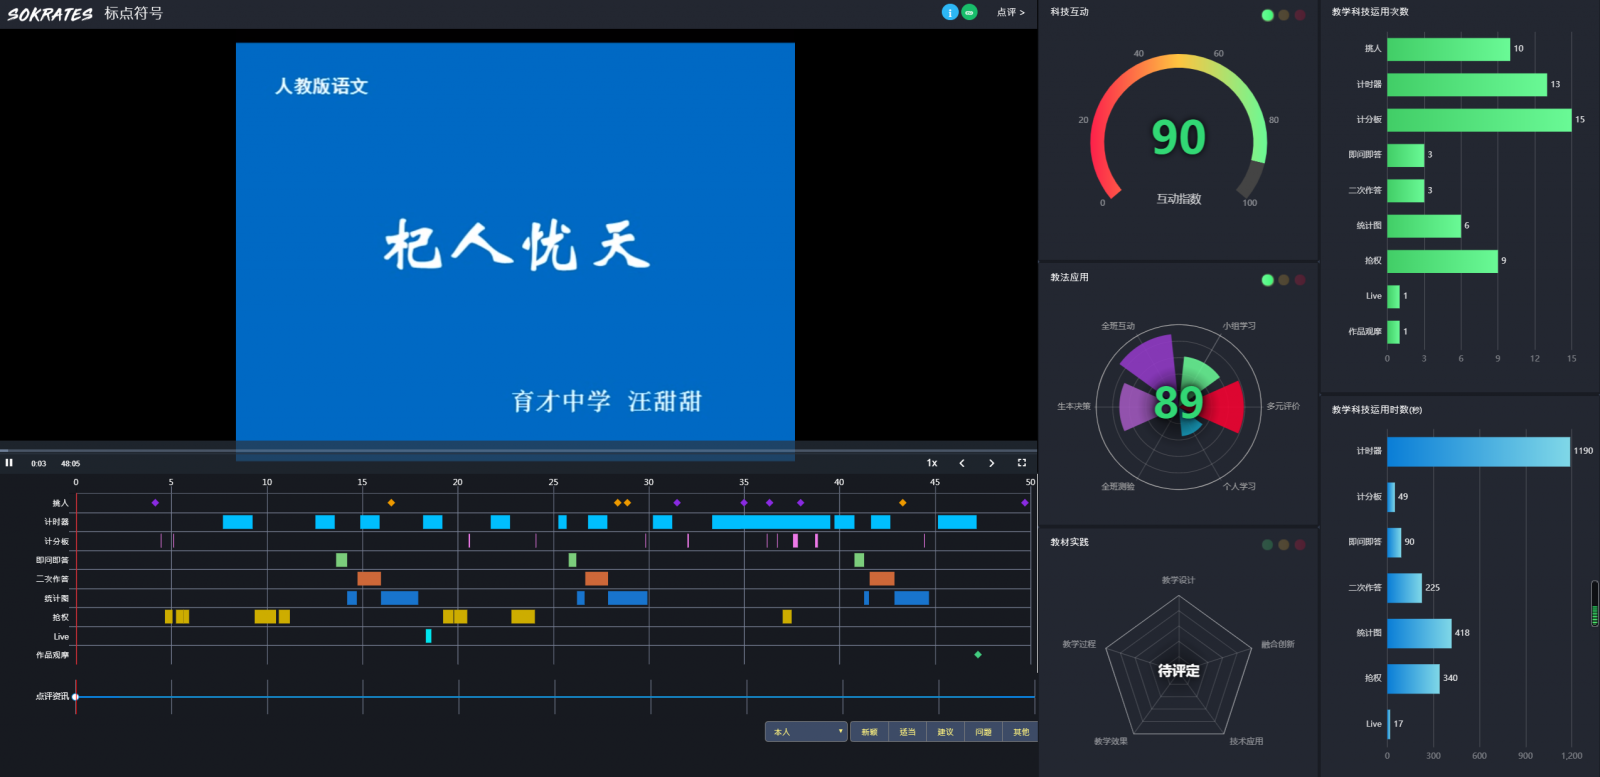The image size is (1600, 777).
Task: Open the 本人 commenter dropdown
Action: tap(806, 732)
